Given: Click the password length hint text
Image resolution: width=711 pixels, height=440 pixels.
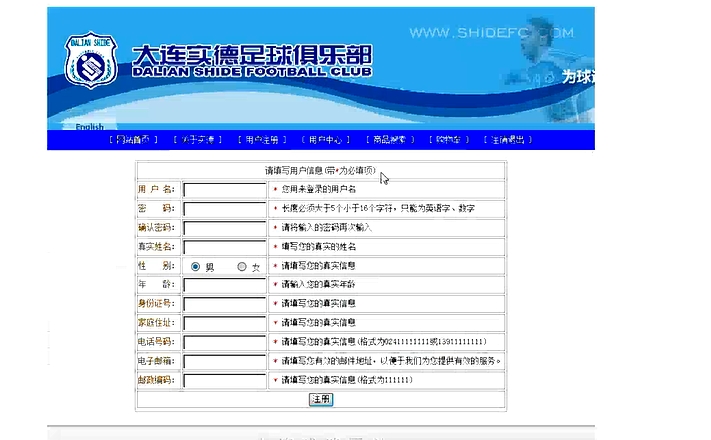Looking at the screenshot, I should point(378,208).
